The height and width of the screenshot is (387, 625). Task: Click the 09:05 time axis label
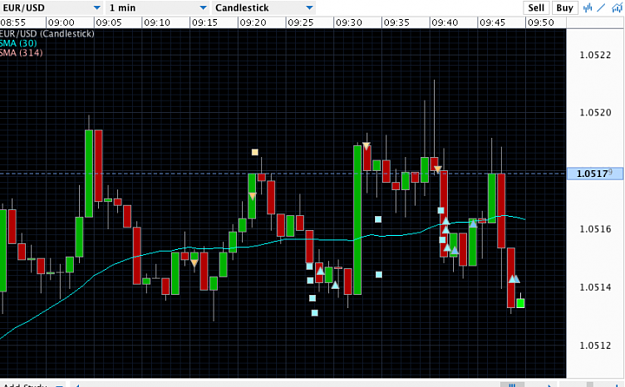coord(108,23)
